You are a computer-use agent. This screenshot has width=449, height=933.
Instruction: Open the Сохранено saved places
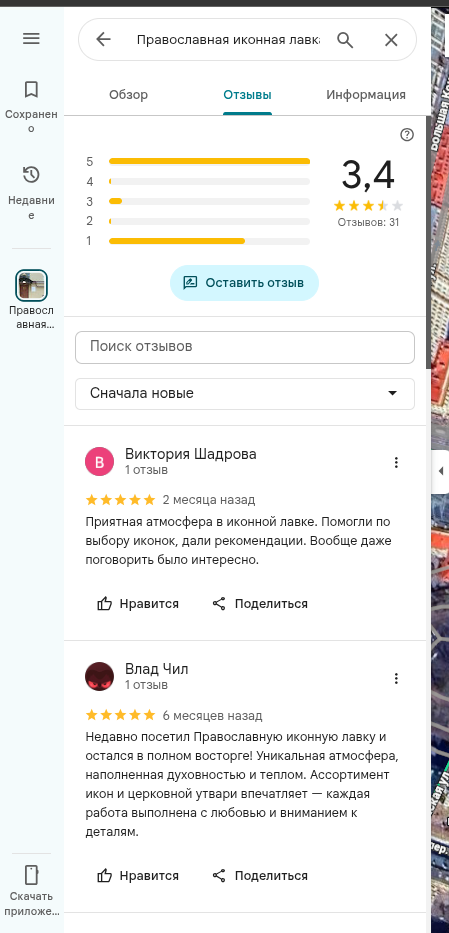pos(31,108)
